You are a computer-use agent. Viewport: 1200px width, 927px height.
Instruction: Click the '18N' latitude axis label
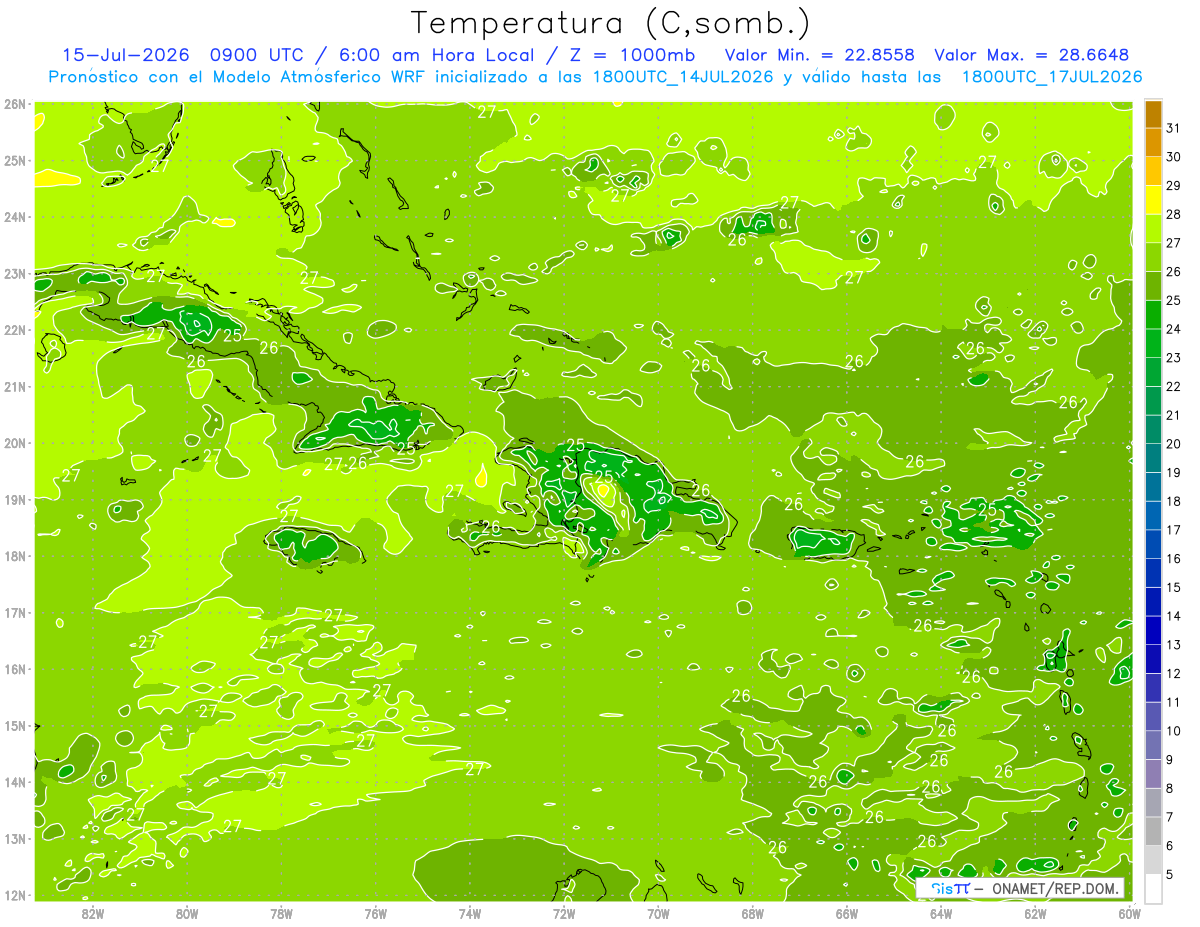[15, 556]
